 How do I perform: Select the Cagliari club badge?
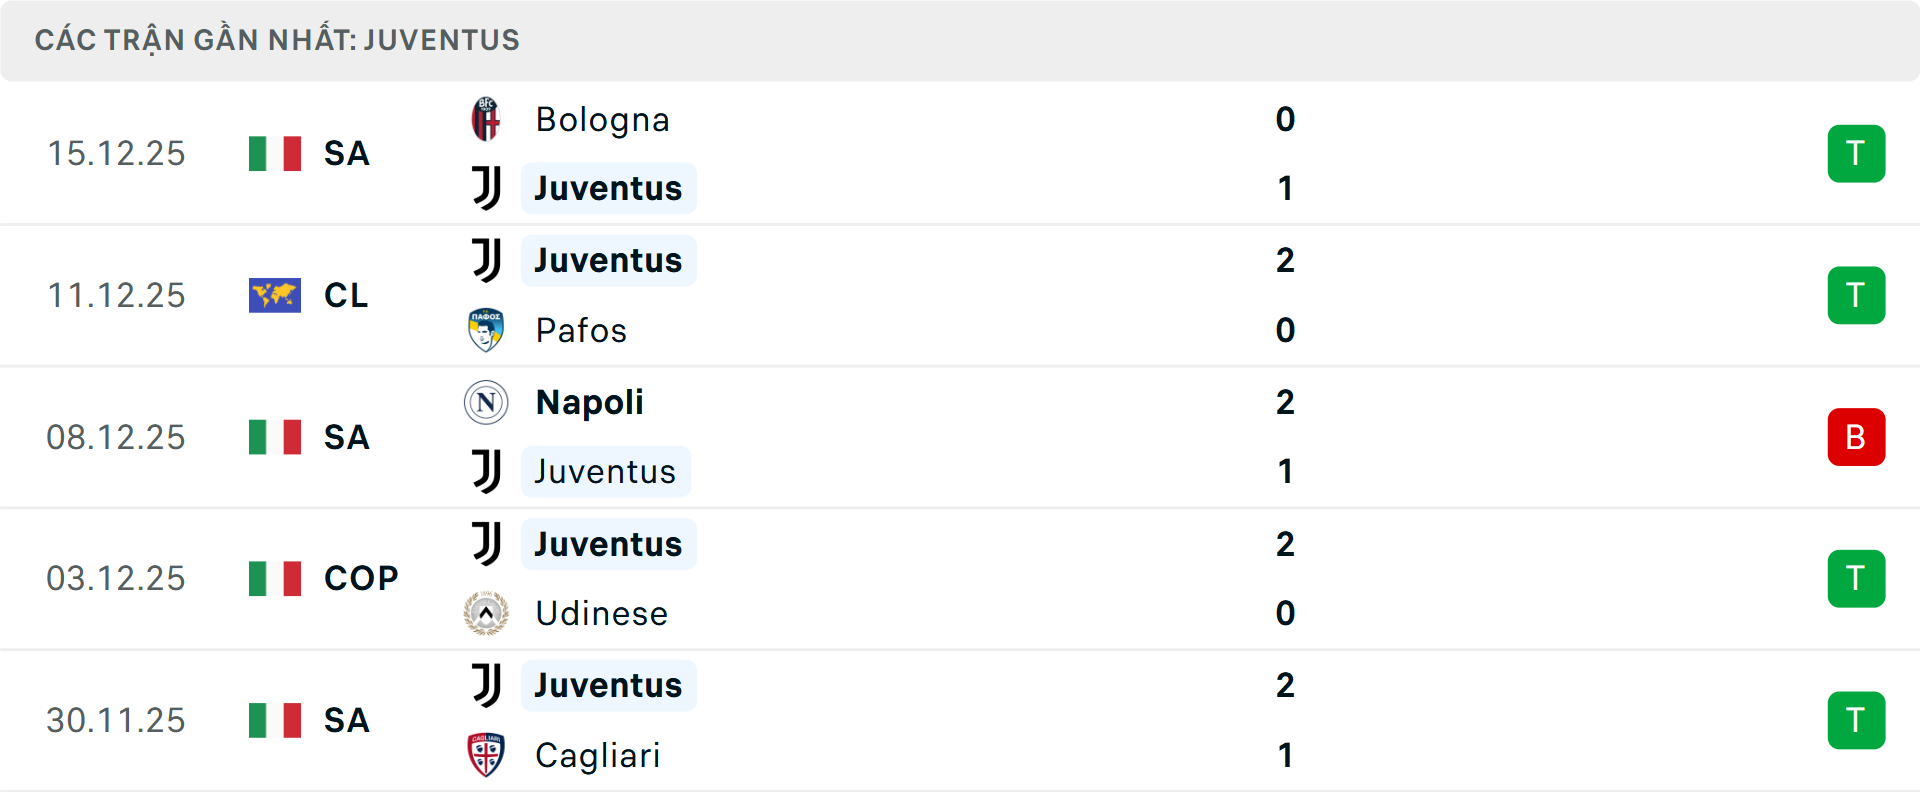486,756
